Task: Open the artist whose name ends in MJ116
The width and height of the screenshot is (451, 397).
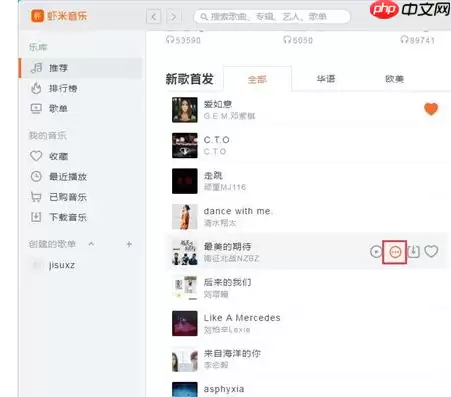Action: [225, 187]
